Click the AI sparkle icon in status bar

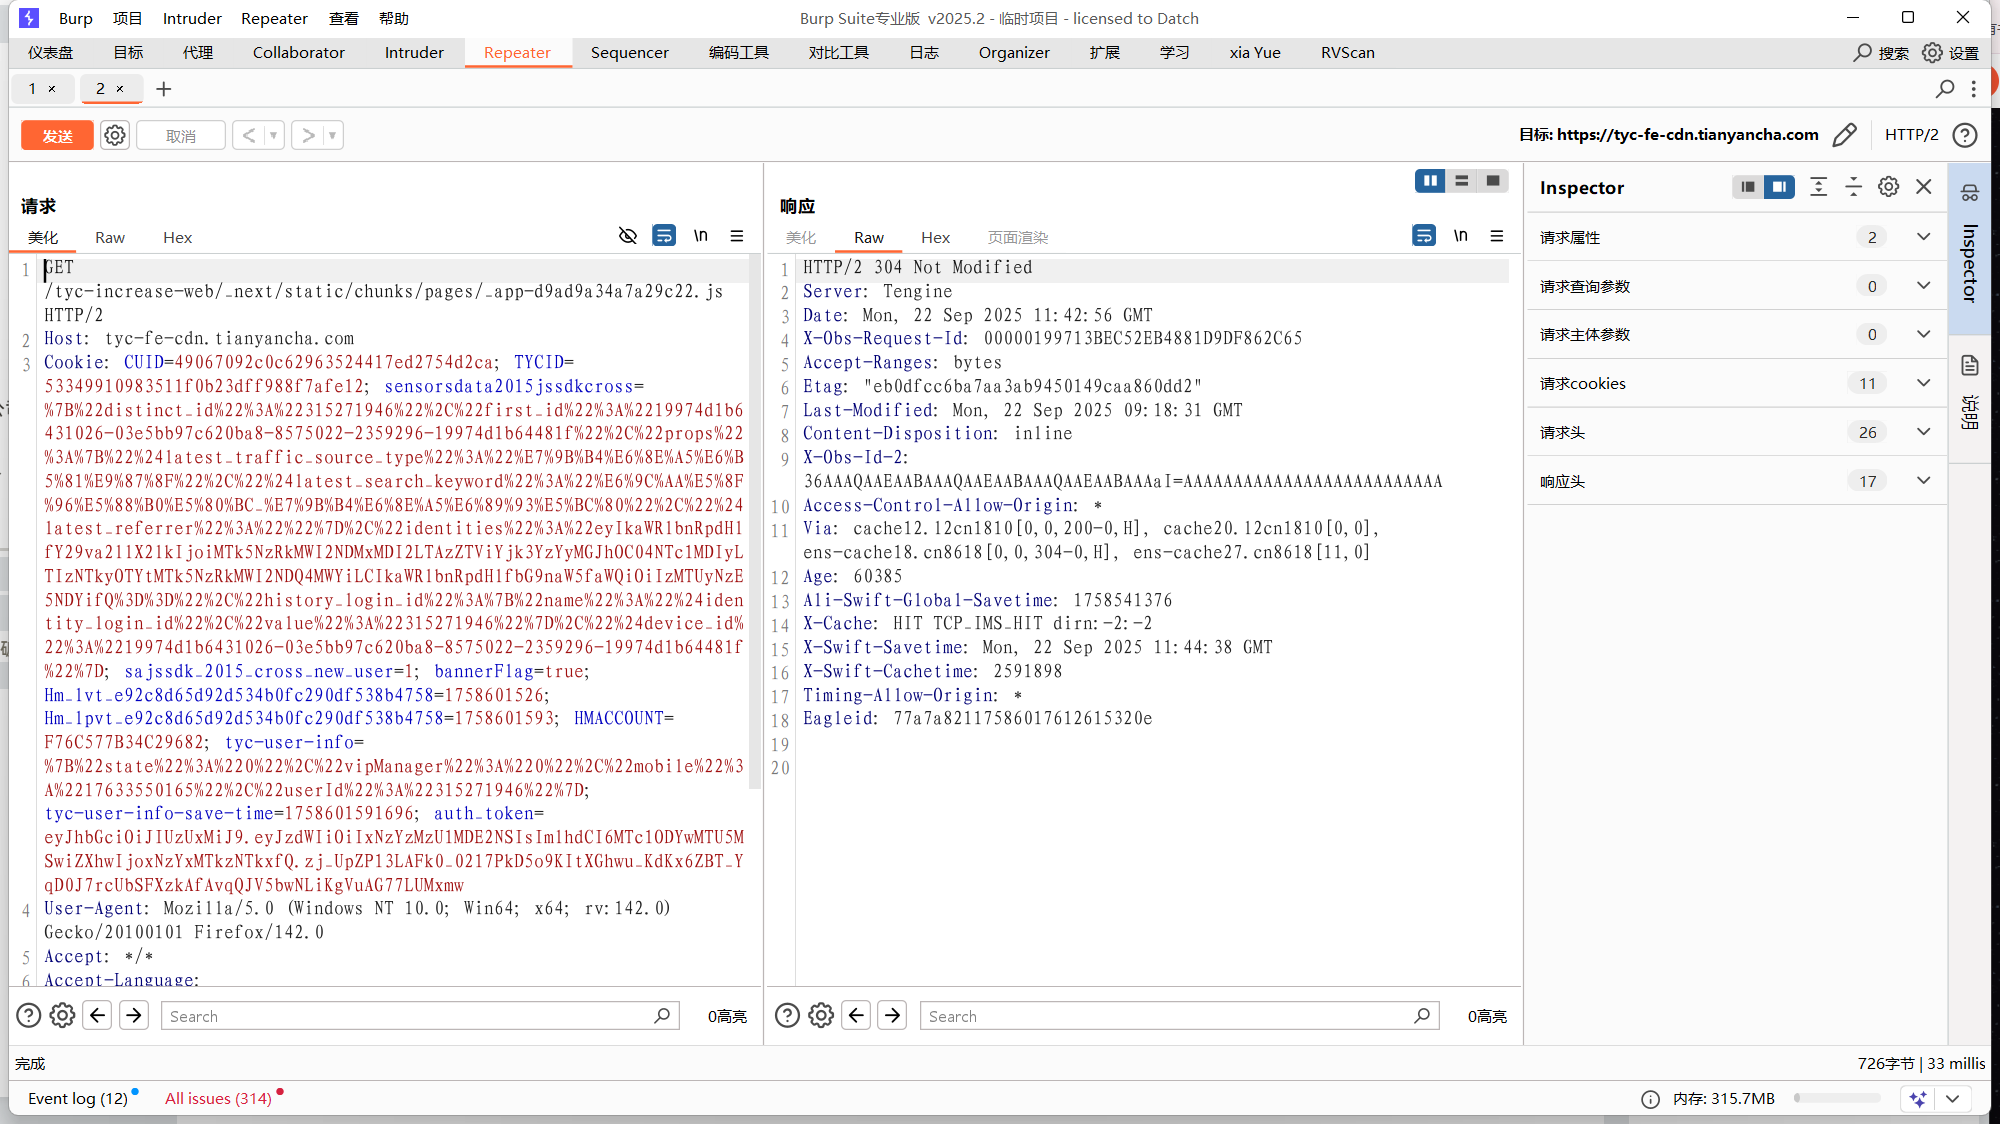tap(1917, 1098)
